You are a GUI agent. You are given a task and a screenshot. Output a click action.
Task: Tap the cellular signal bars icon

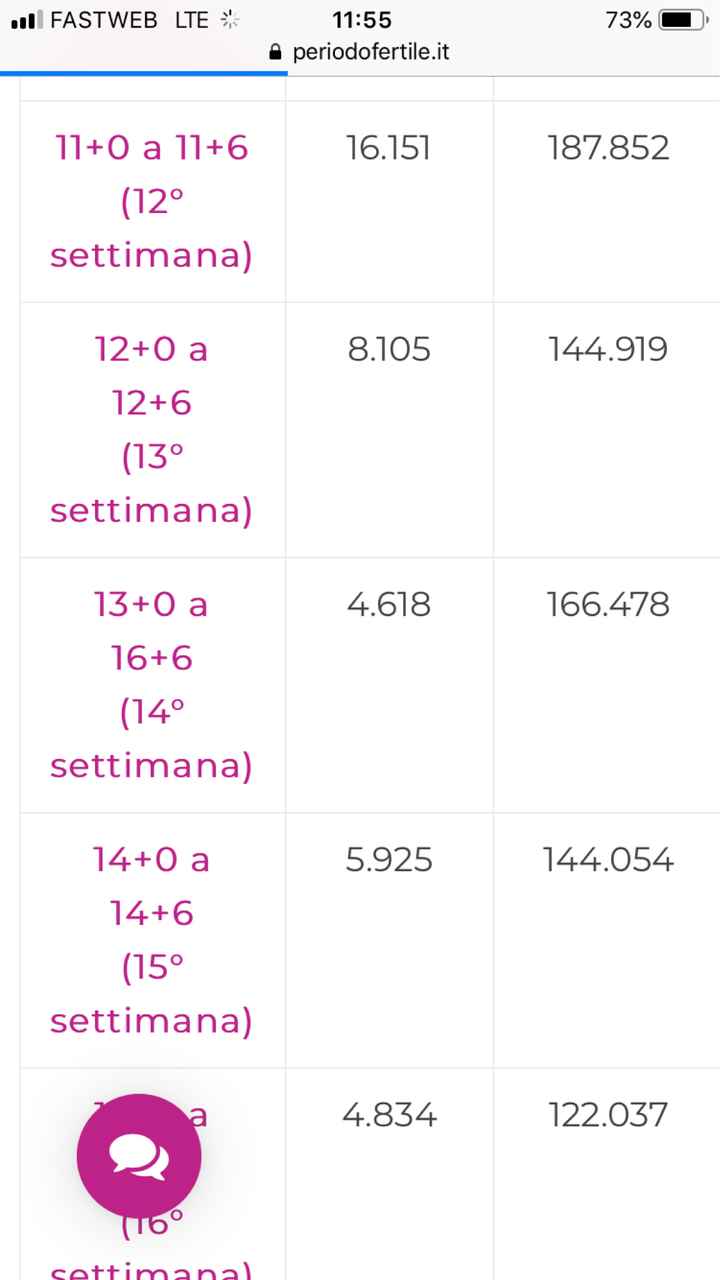pyautogui.click(x=26, y=20)
